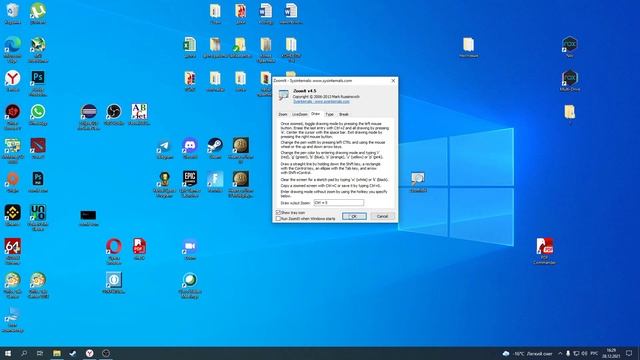Select the Recycle Bin desktop icon
This screenshot has height=360, width=640.
(x=13, y=14)
